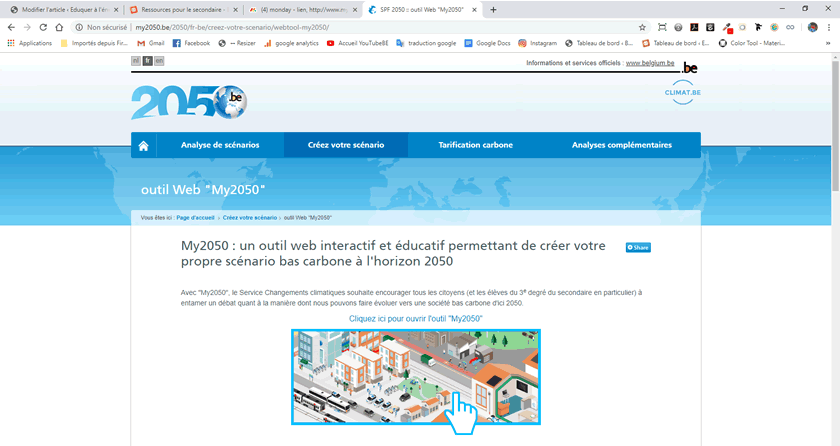
Task: Click the Share button
Action: click(x=638, y=247)
